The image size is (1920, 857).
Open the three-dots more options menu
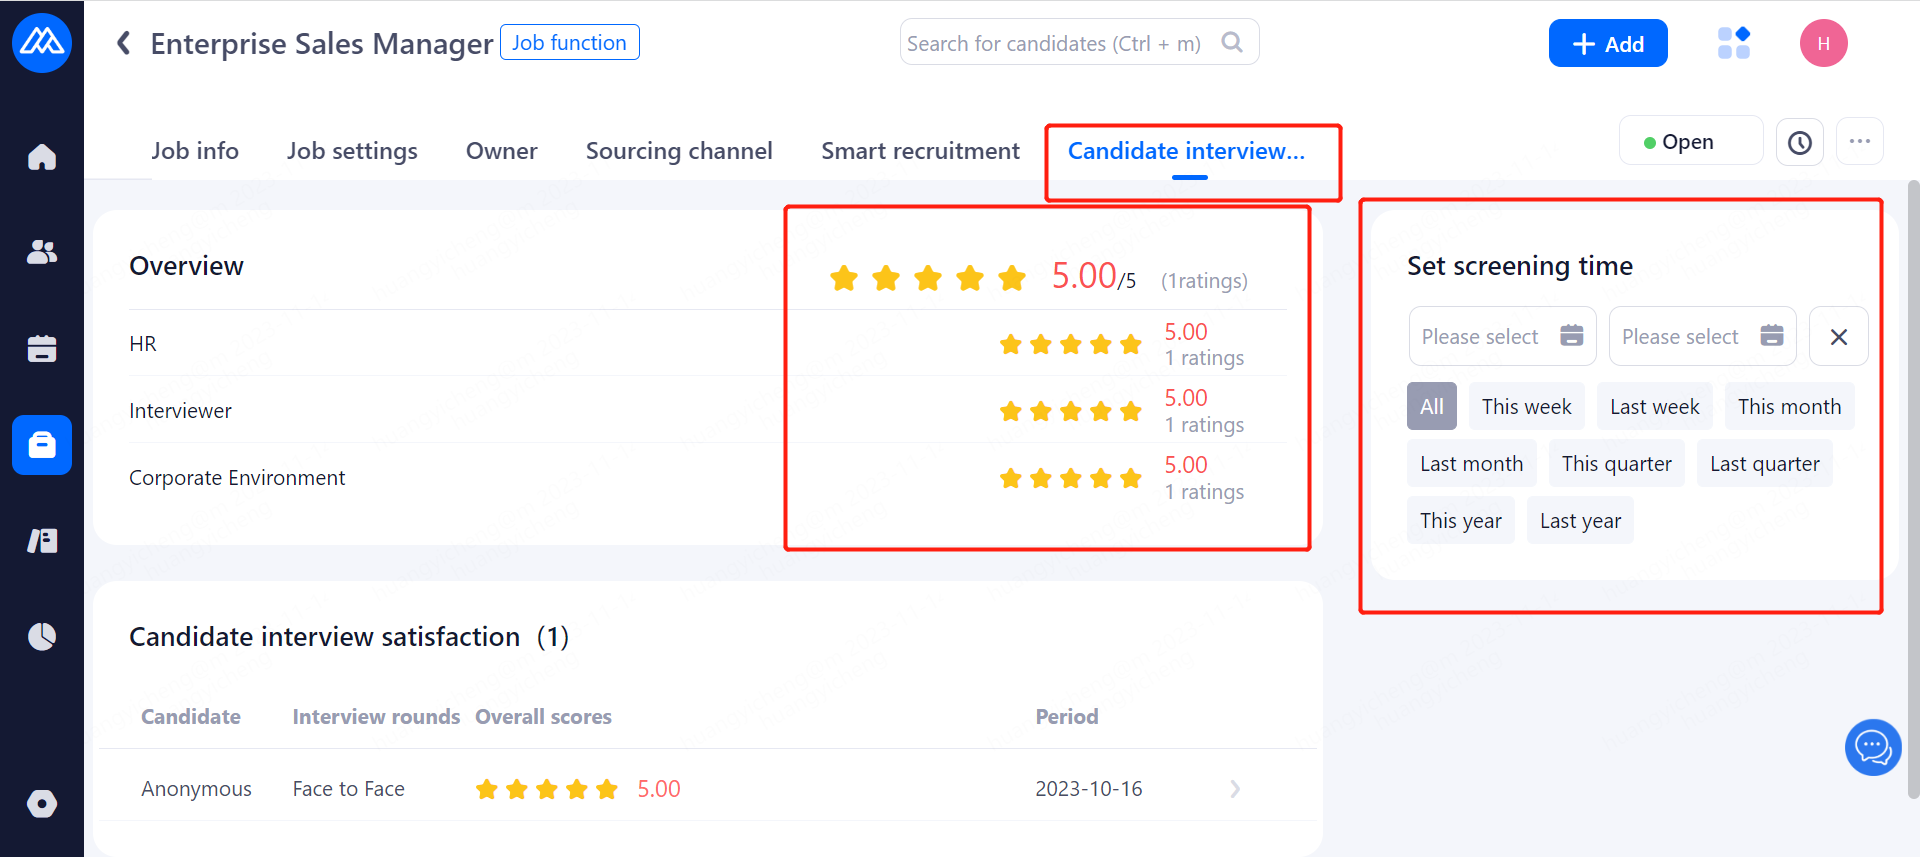coord(1859,142)
